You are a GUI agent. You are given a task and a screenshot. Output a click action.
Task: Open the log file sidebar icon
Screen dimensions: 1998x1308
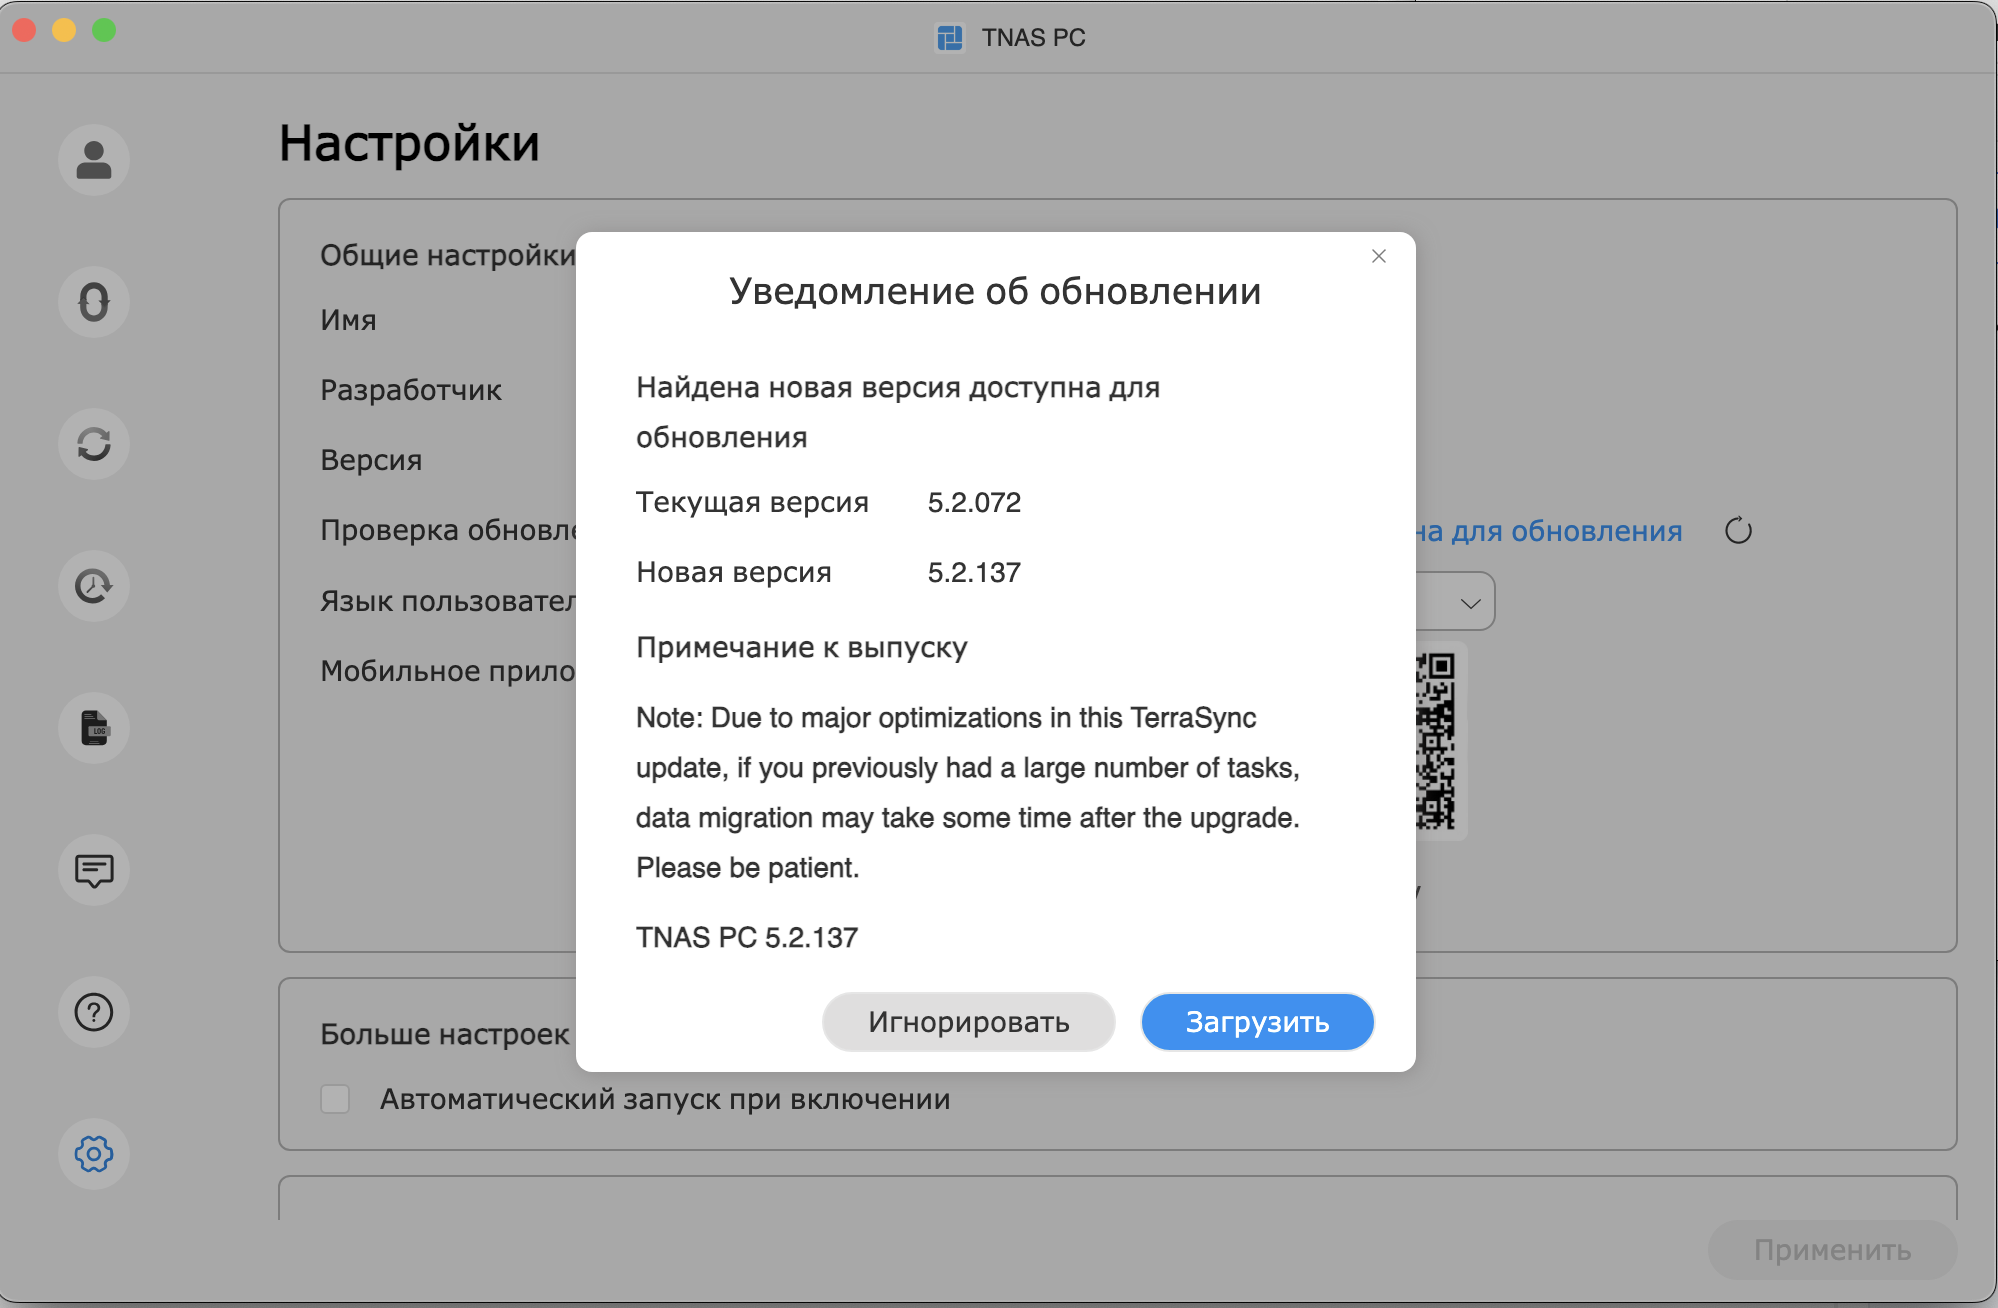point(94,728)
